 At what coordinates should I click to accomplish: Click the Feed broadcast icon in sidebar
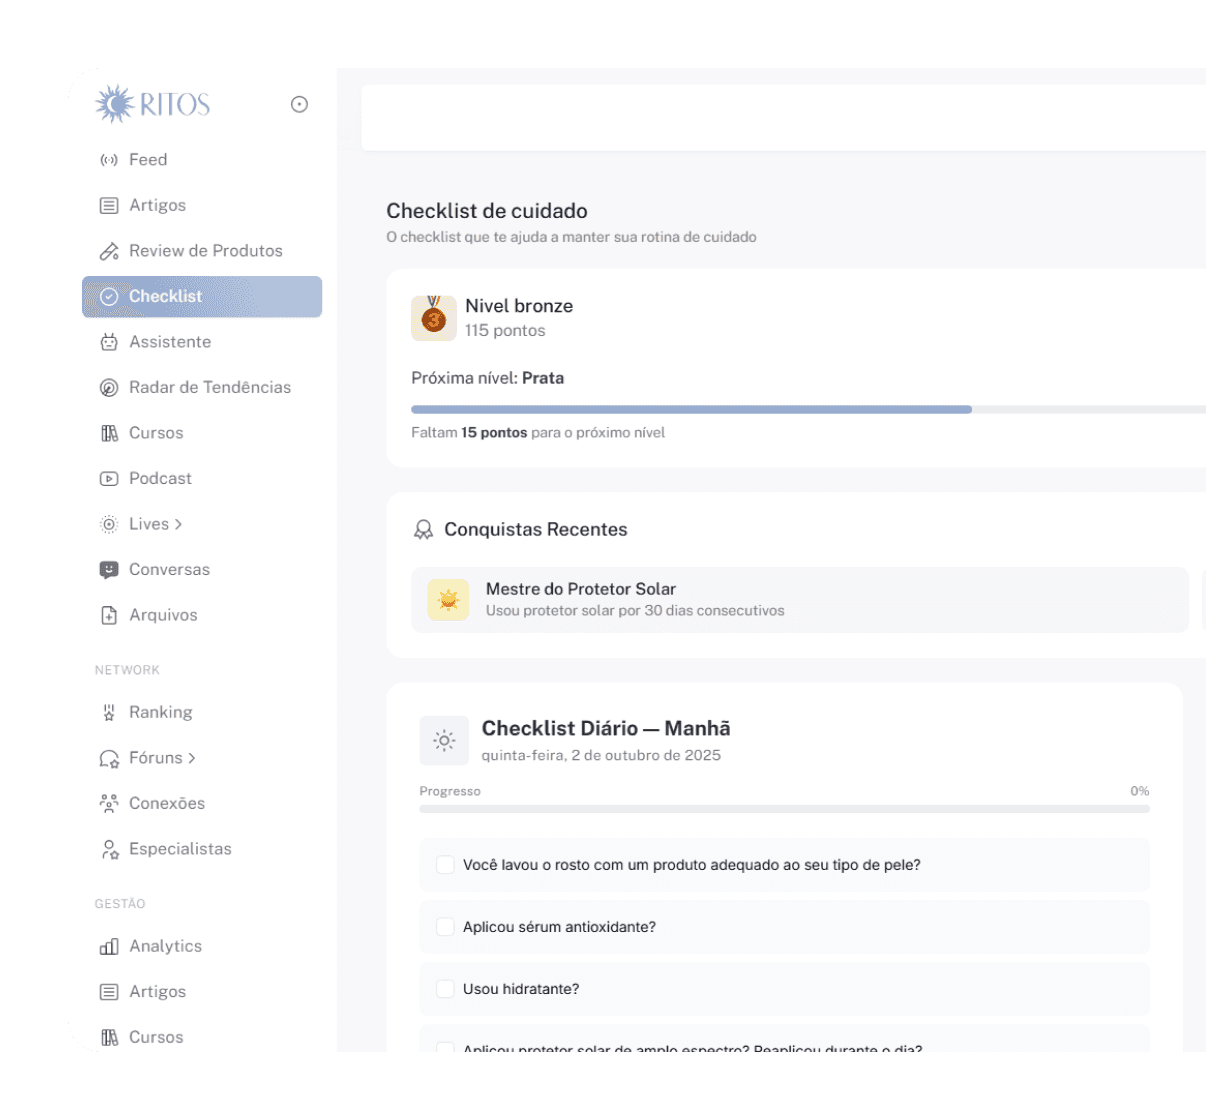tap(109, 160)
